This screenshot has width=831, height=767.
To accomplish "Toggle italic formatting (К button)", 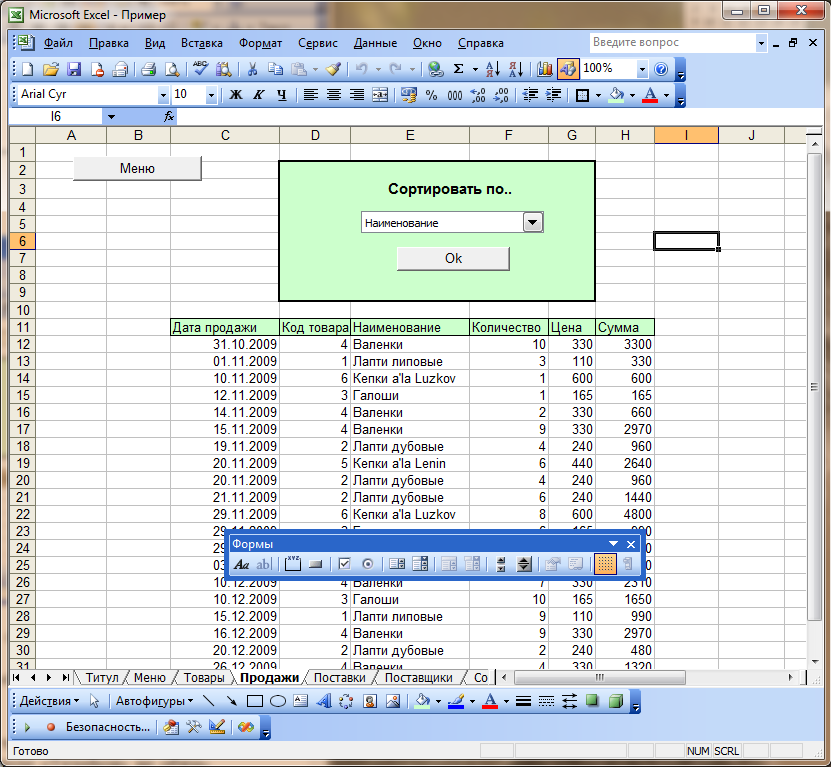I will (x=259, y=95).
